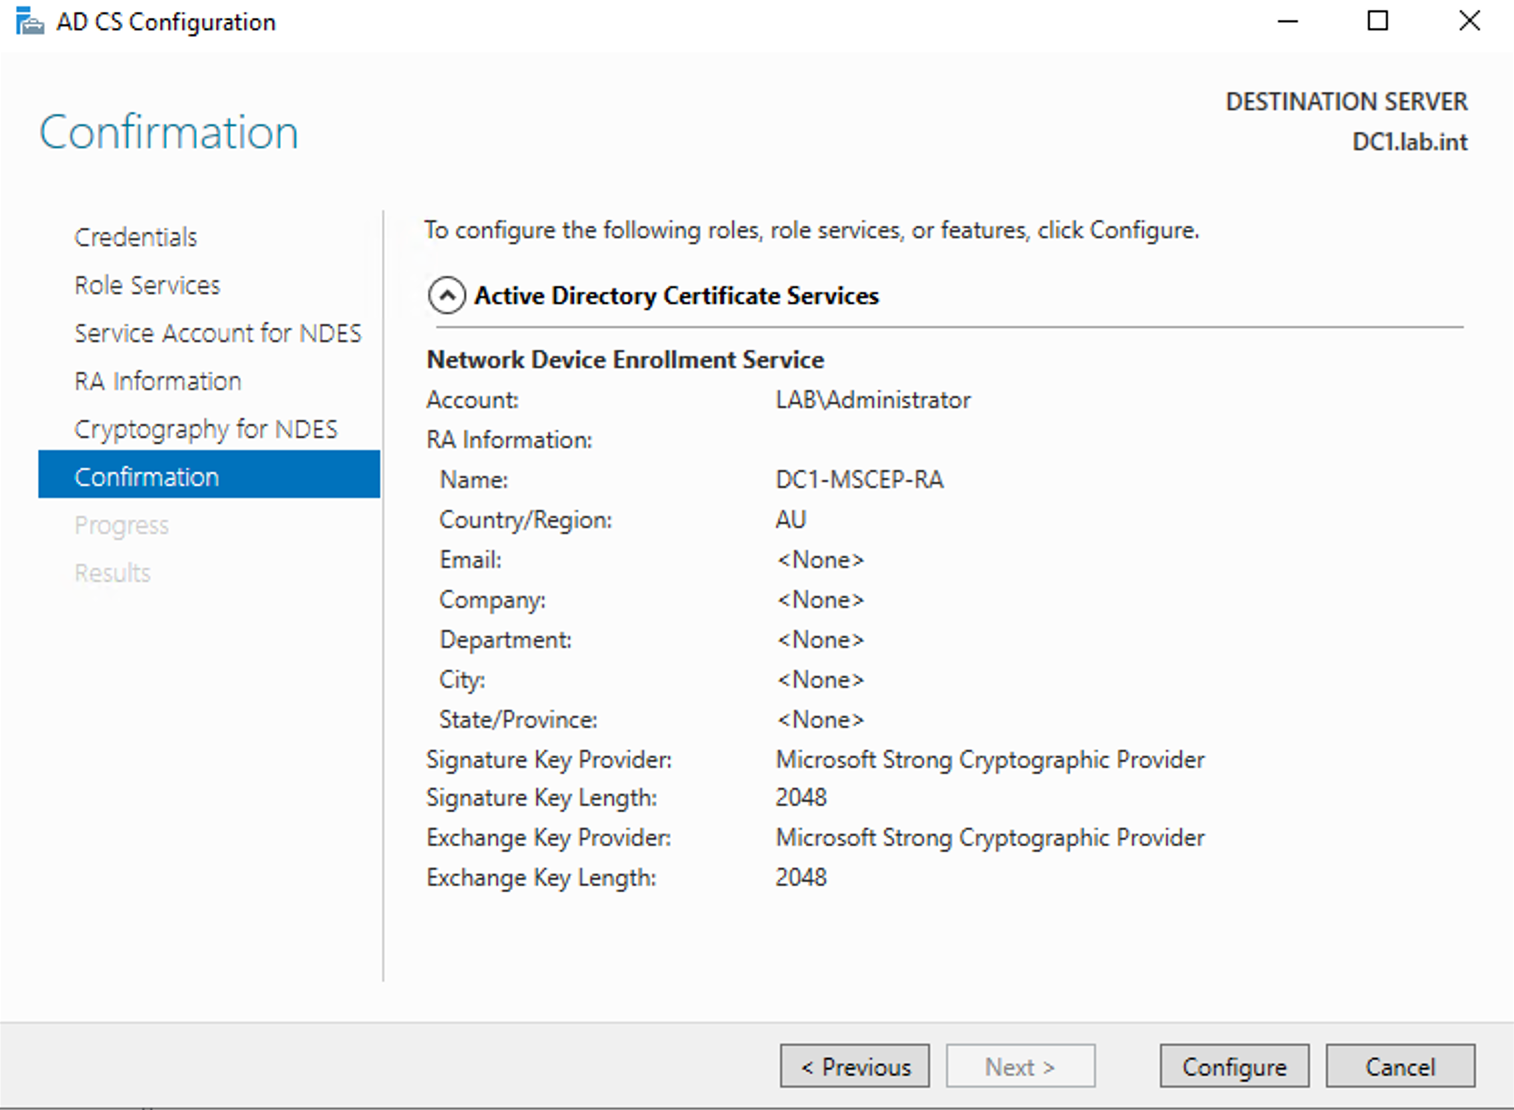Click the Active Directory Certificate Services heading
This screenshot has height=1110, width=1514.
676,296
